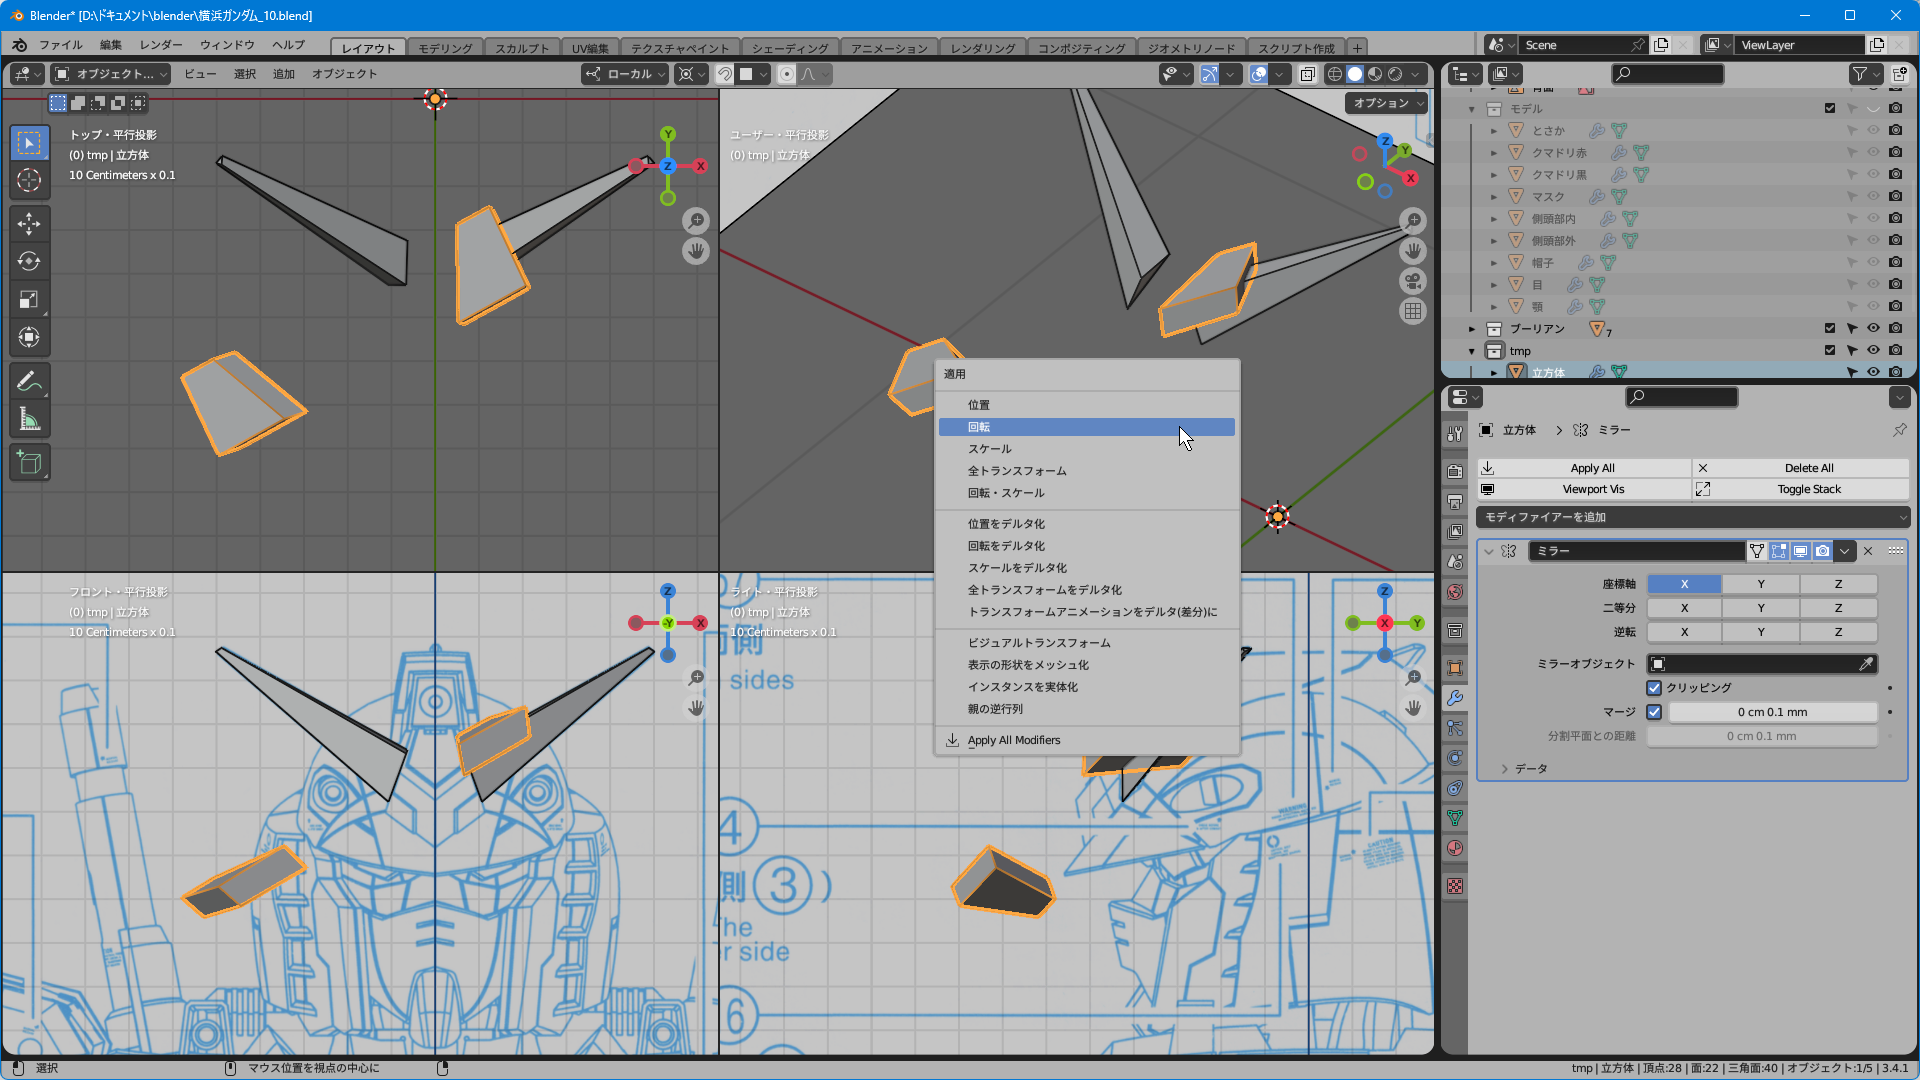Select the Rotate tool in toolbar

point(29,261)
